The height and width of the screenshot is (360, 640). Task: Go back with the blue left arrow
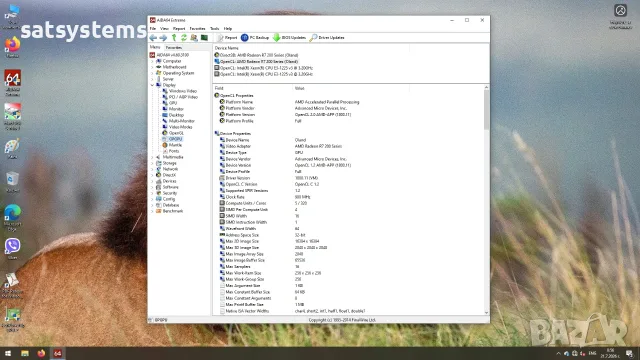click(153, 38)
